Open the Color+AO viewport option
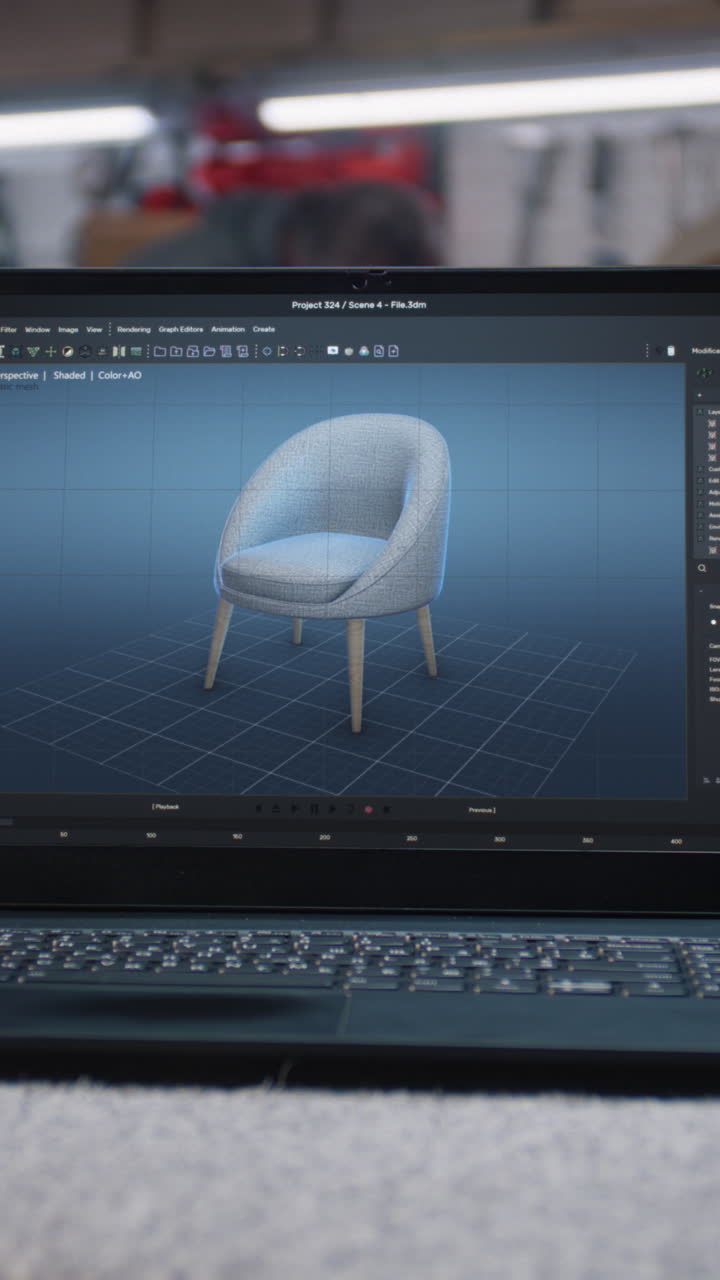720x1280 pixels. 120,376
